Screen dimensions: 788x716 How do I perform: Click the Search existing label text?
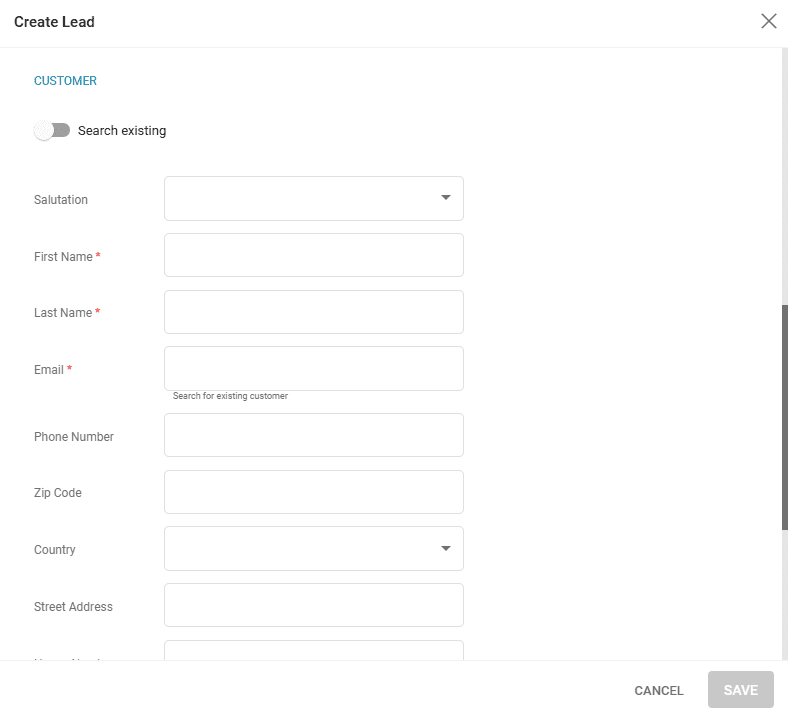coord(122,131)
